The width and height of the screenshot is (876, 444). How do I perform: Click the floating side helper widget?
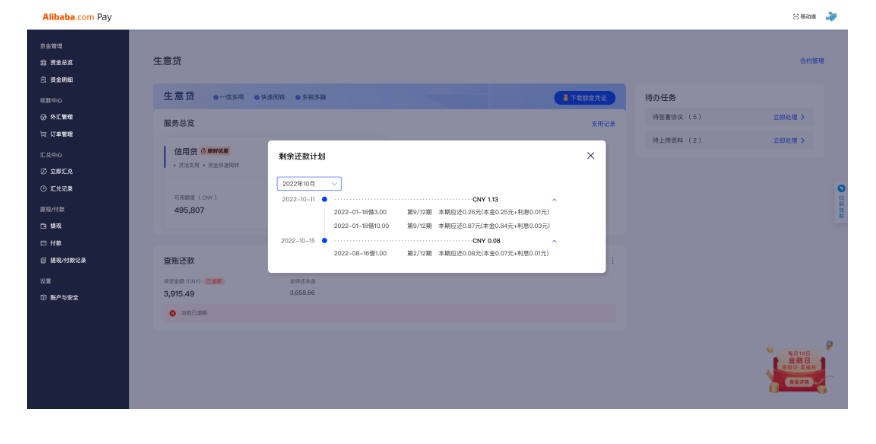coord(841,203)
